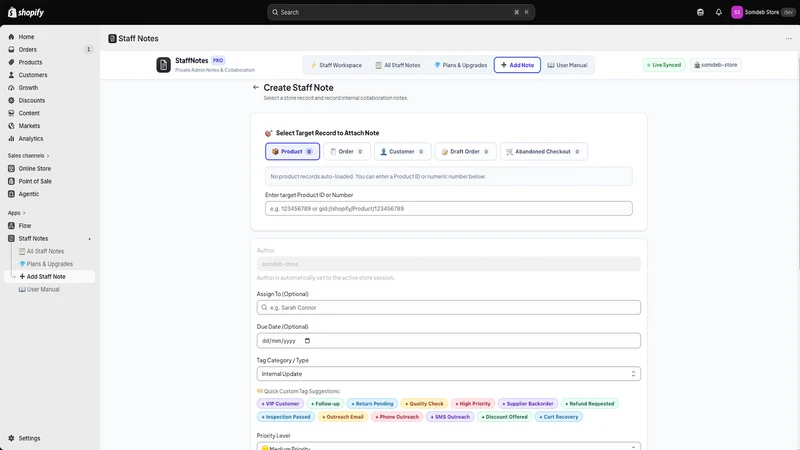The height and width of the screenshot is (450, 800).
Task: Expand the Apps section
Action: [x=16, y=213]
